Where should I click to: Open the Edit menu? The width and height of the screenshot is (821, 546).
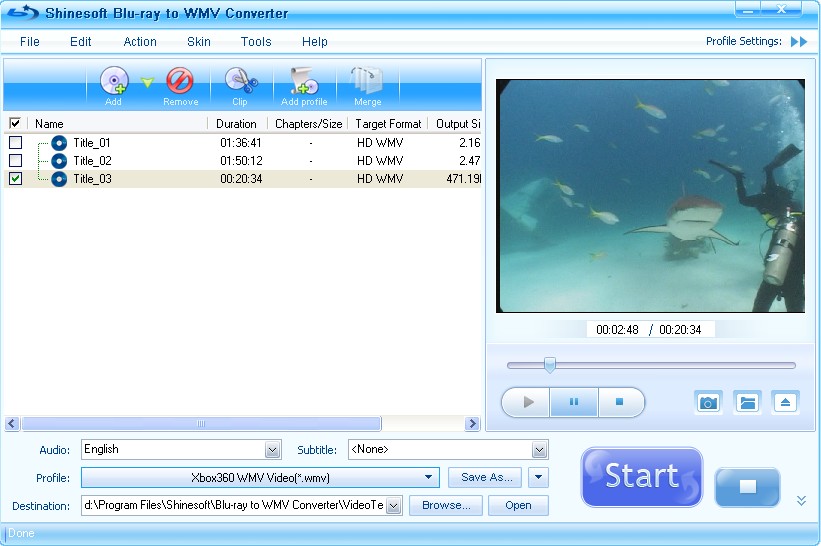pos(80,42)
